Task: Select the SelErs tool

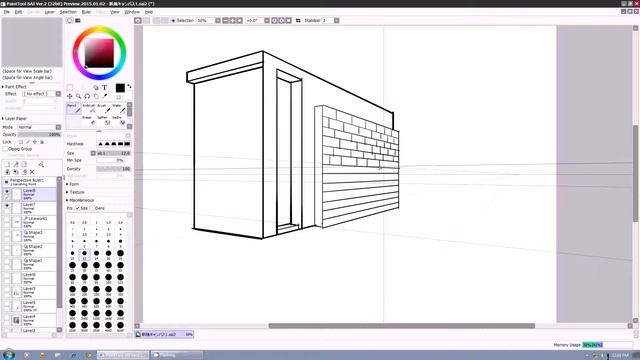Action: (x=119, y=120)
